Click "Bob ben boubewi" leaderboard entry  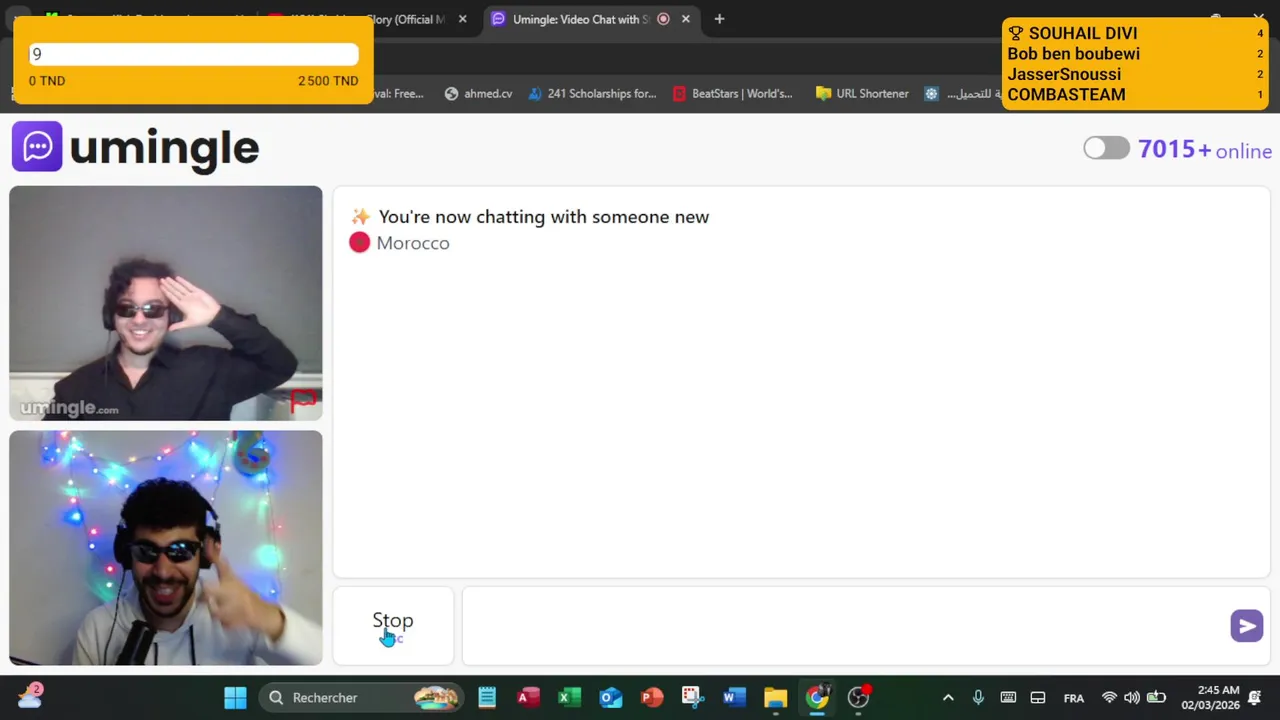tap(1135, 54)
